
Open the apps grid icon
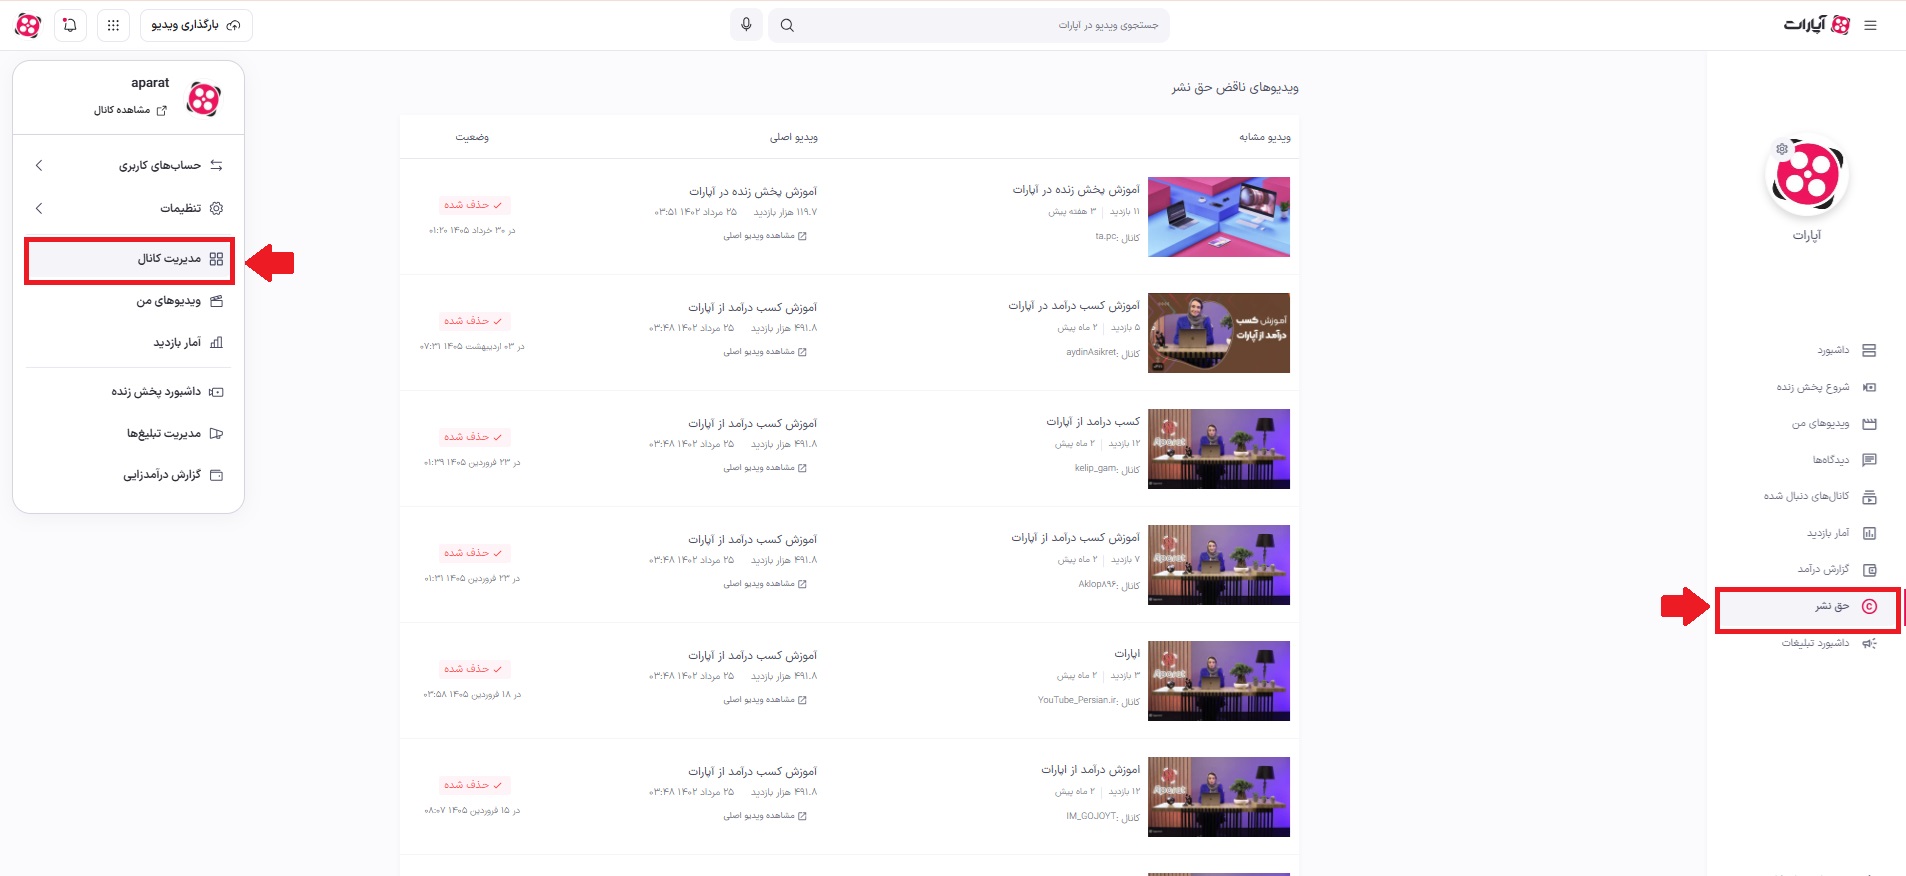coord(113,25)
